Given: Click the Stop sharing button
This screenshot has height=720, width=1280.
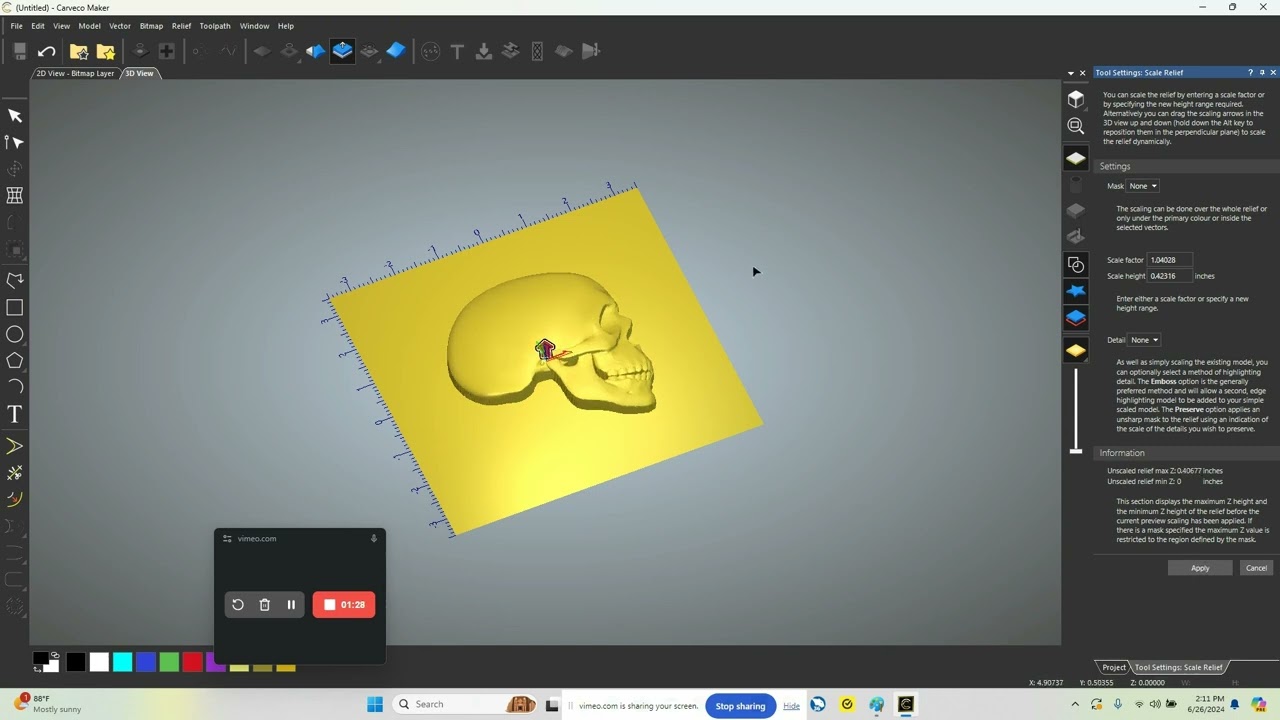Looking at the screenshot, I should click(740, 706).
